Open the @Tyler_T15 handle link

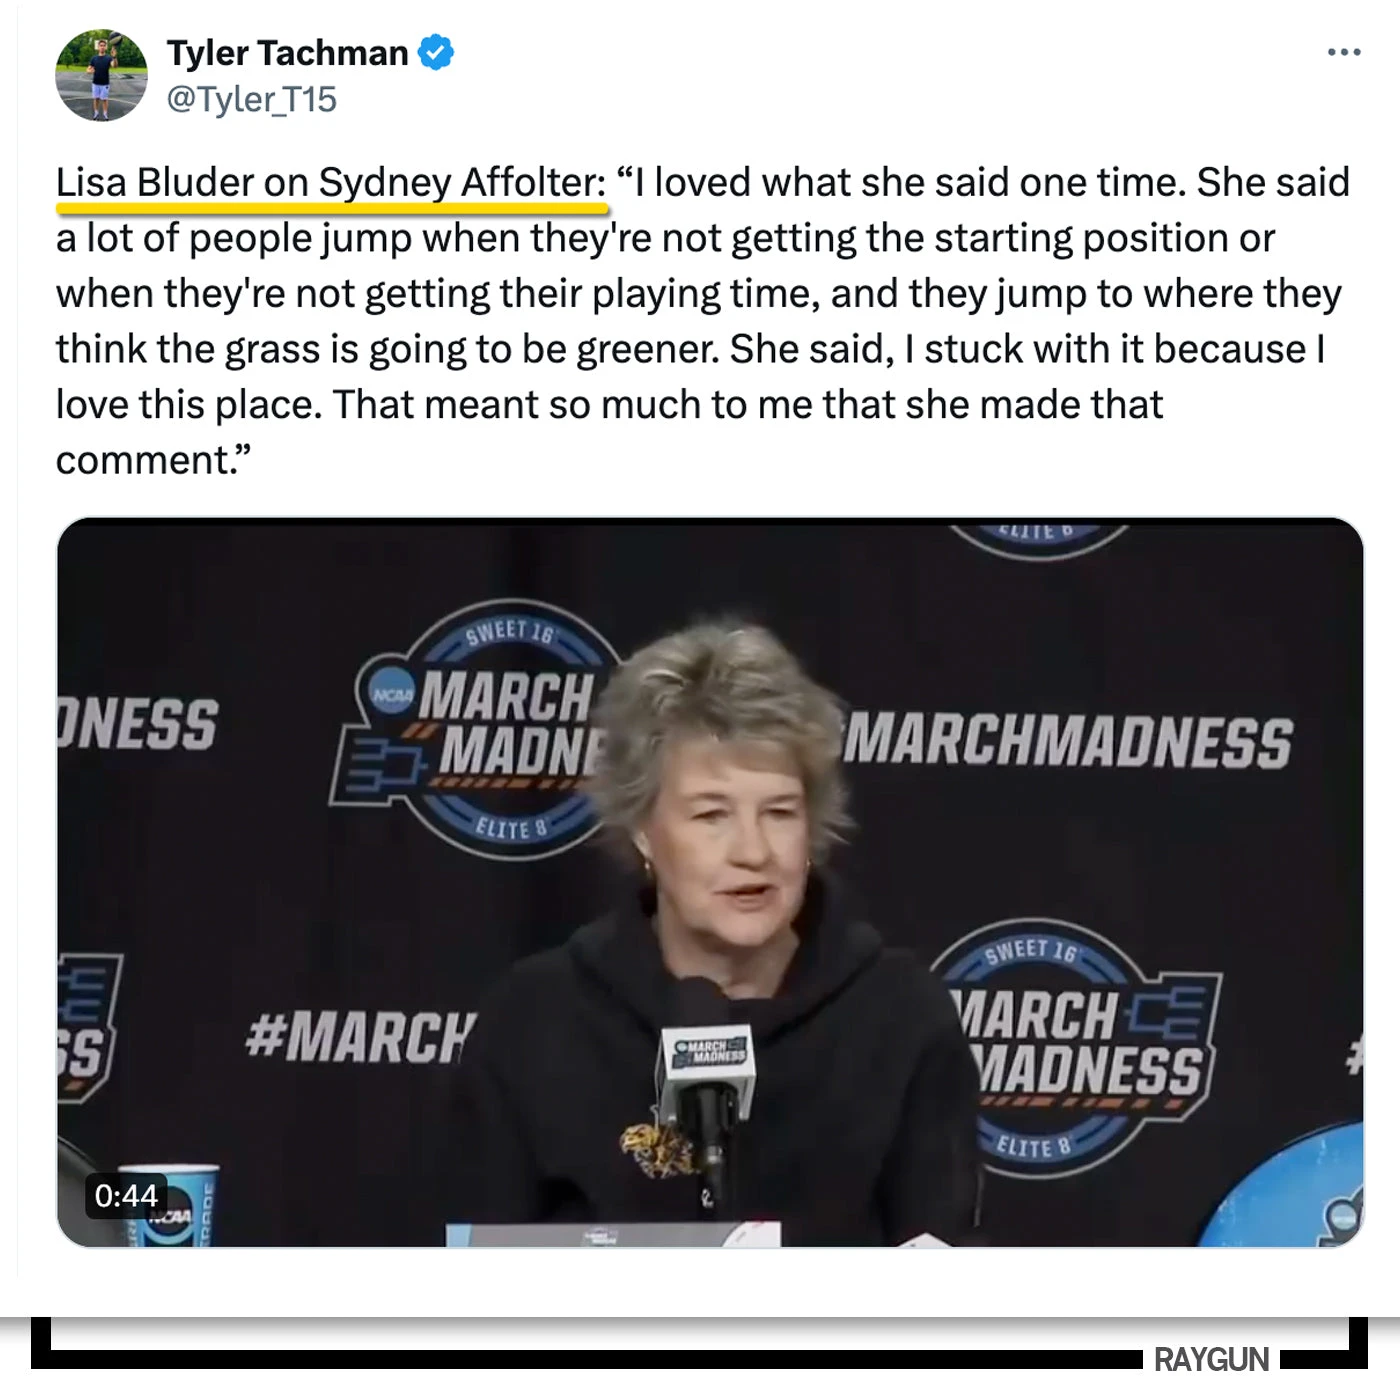point(251,100)
